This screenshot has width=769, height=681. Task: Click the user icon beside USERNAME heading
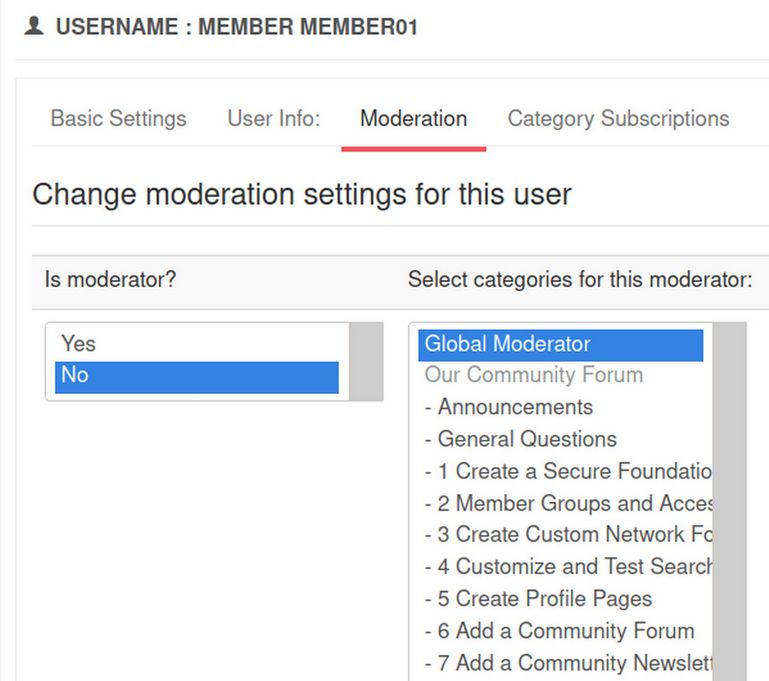tap(34, 27)
